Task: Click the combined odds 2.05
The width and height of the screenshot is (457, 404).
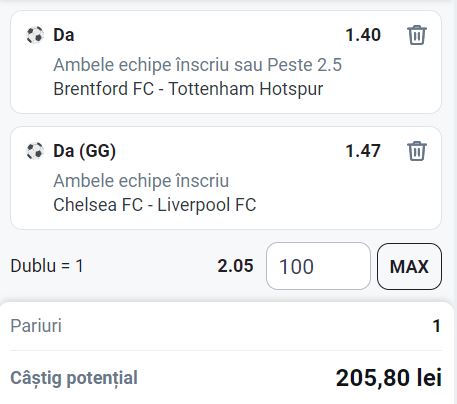Action: click(235, 266)
